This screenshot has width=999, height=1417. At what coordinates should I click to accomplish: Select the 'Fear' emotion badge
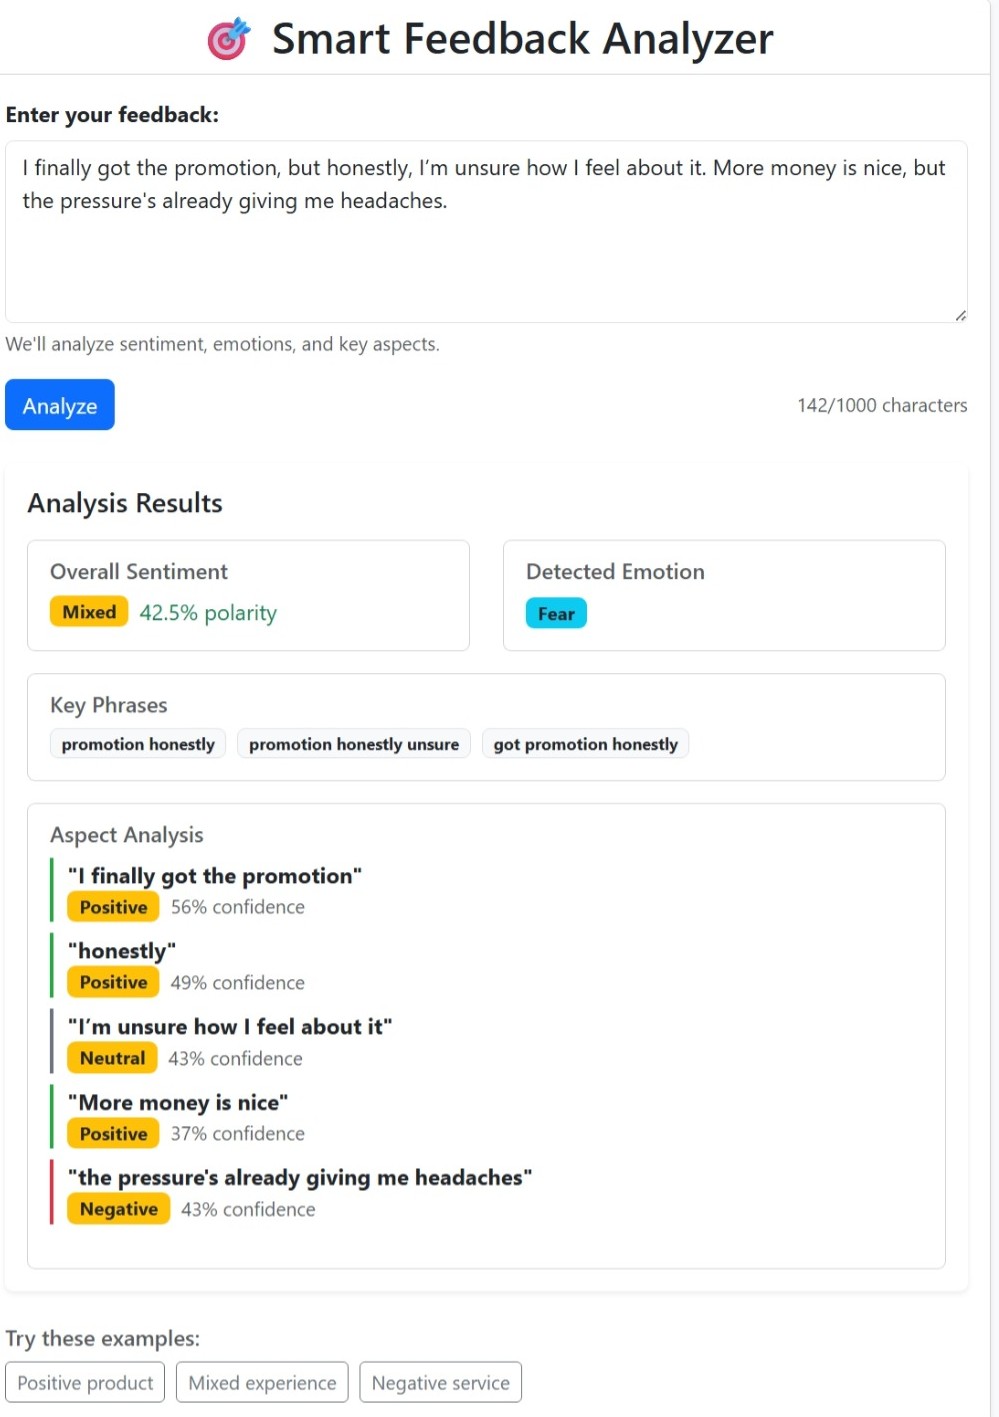[x=555, y=613]
